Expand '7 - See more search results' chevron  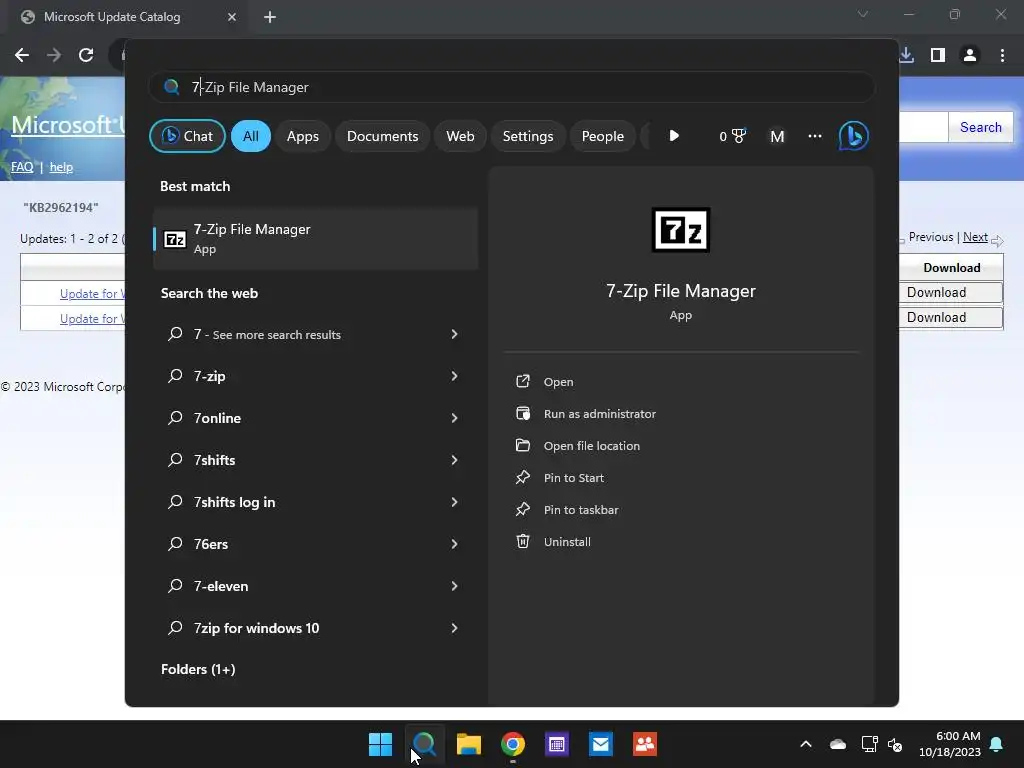pyautogui.click(x=454, y=334)
